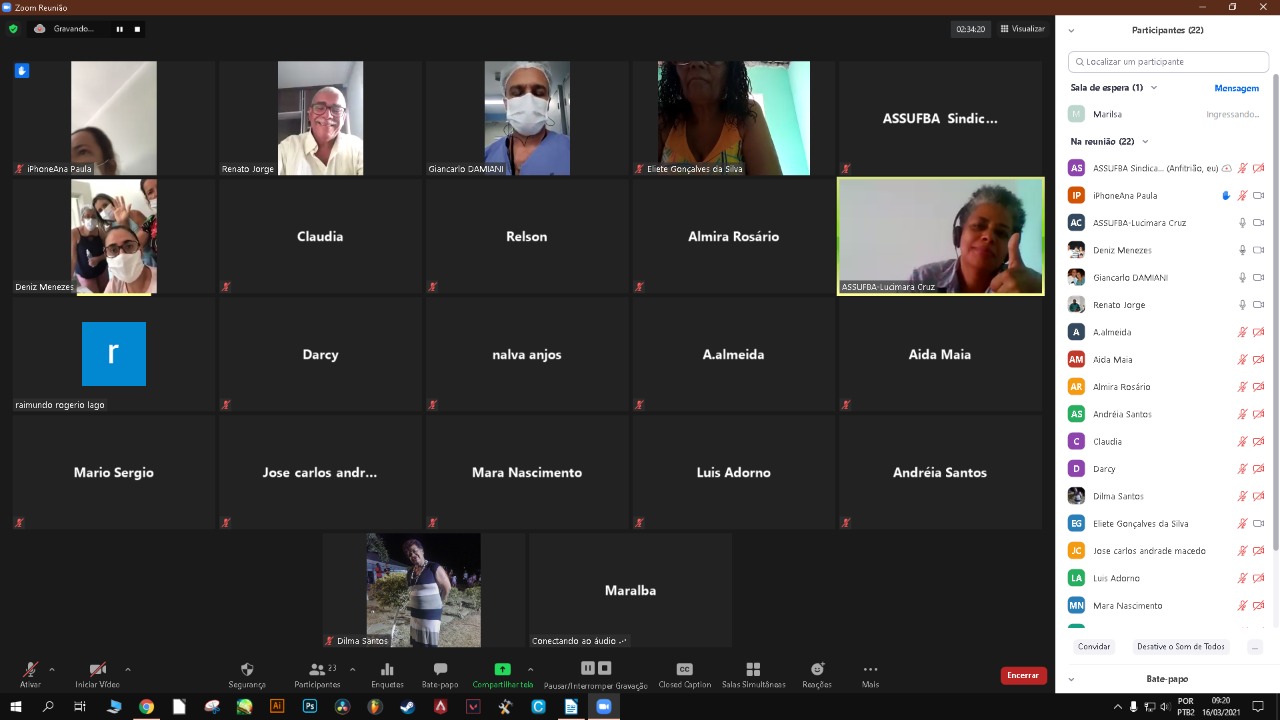Open the Mais options icon
This screenshot has width=1280, height=720.
(x=870, y=669)
